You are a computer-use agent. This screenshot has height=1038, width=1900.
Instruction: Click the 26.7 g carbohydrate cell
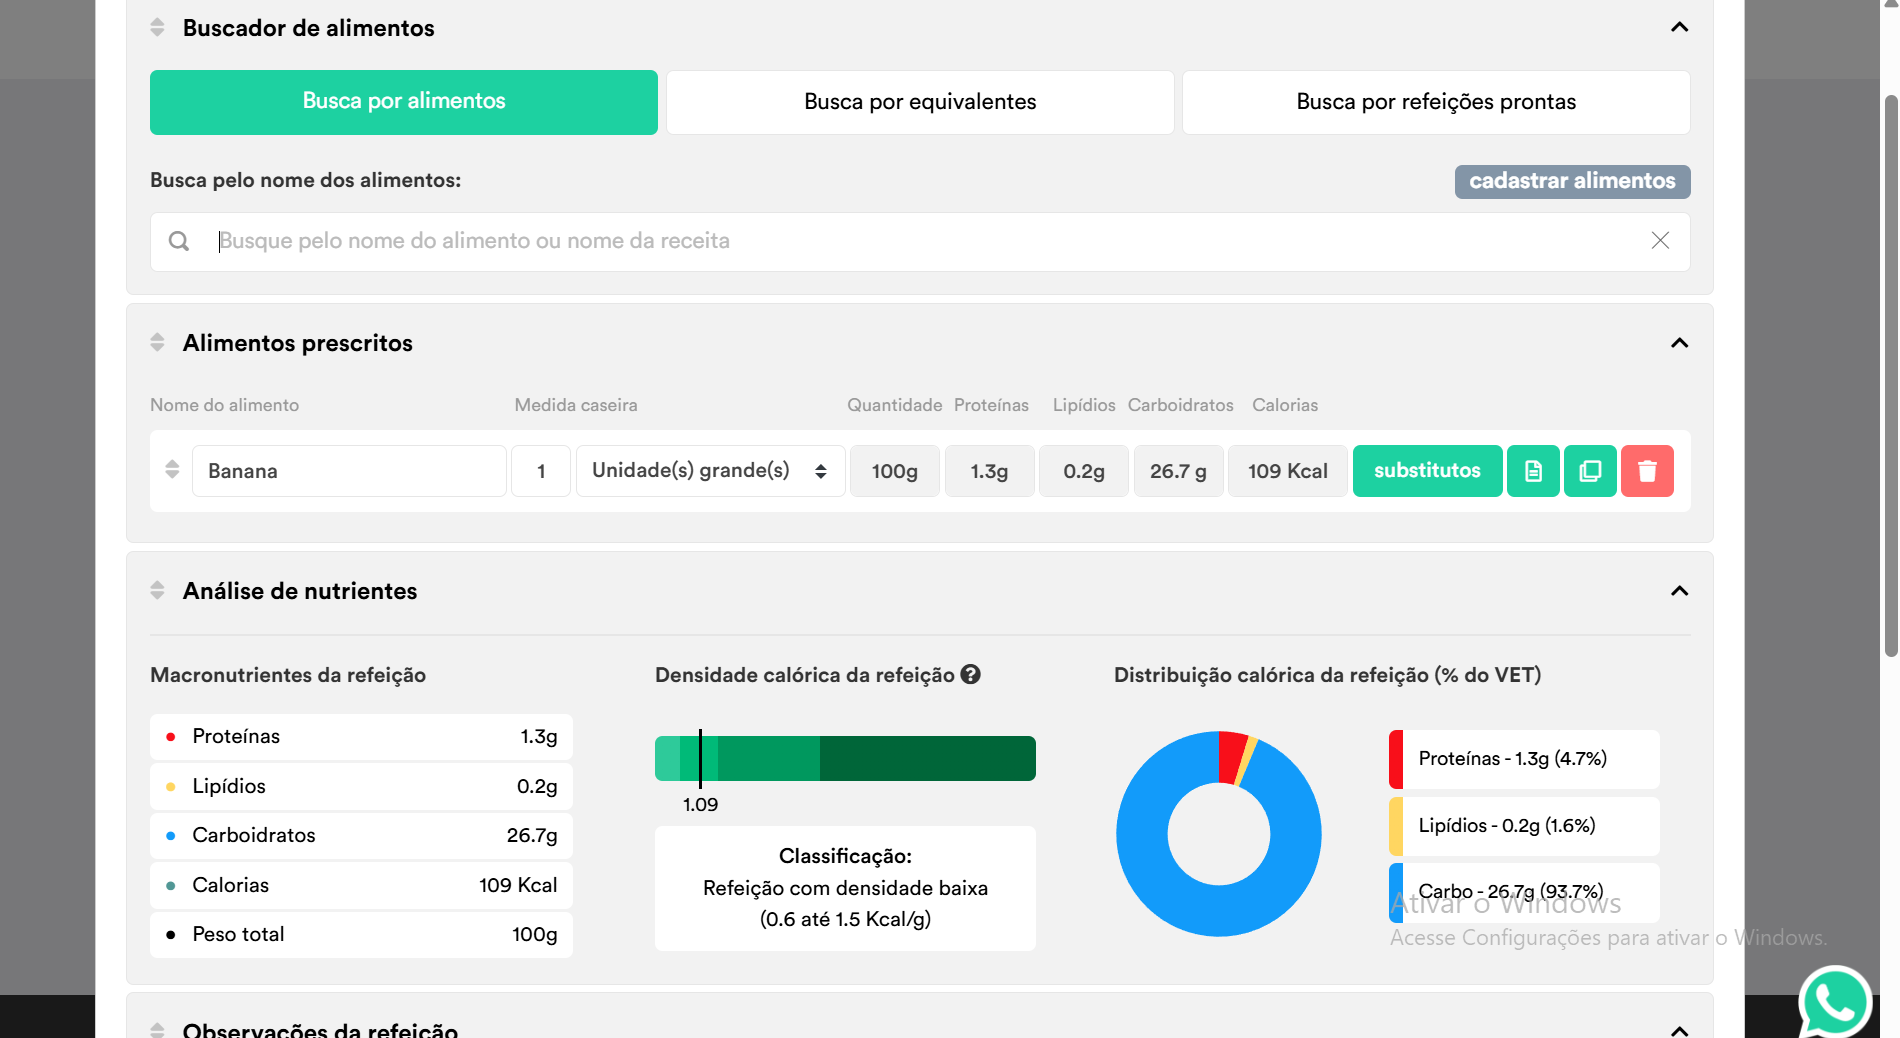1178,471
